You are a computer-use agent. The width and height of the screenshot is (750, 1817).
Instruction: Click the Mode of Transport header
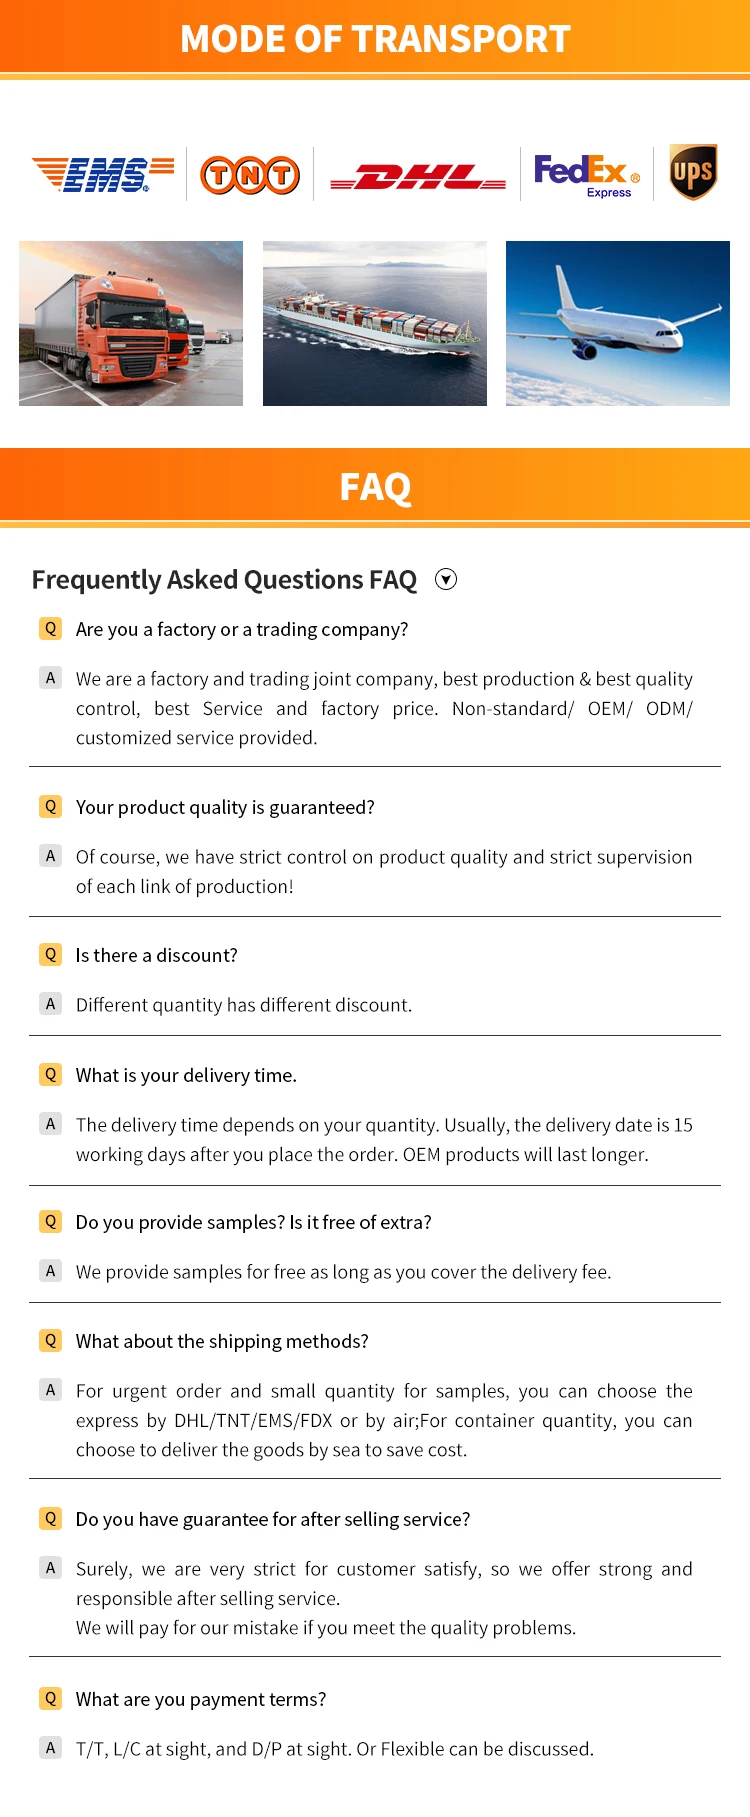(x=375, y=38)
